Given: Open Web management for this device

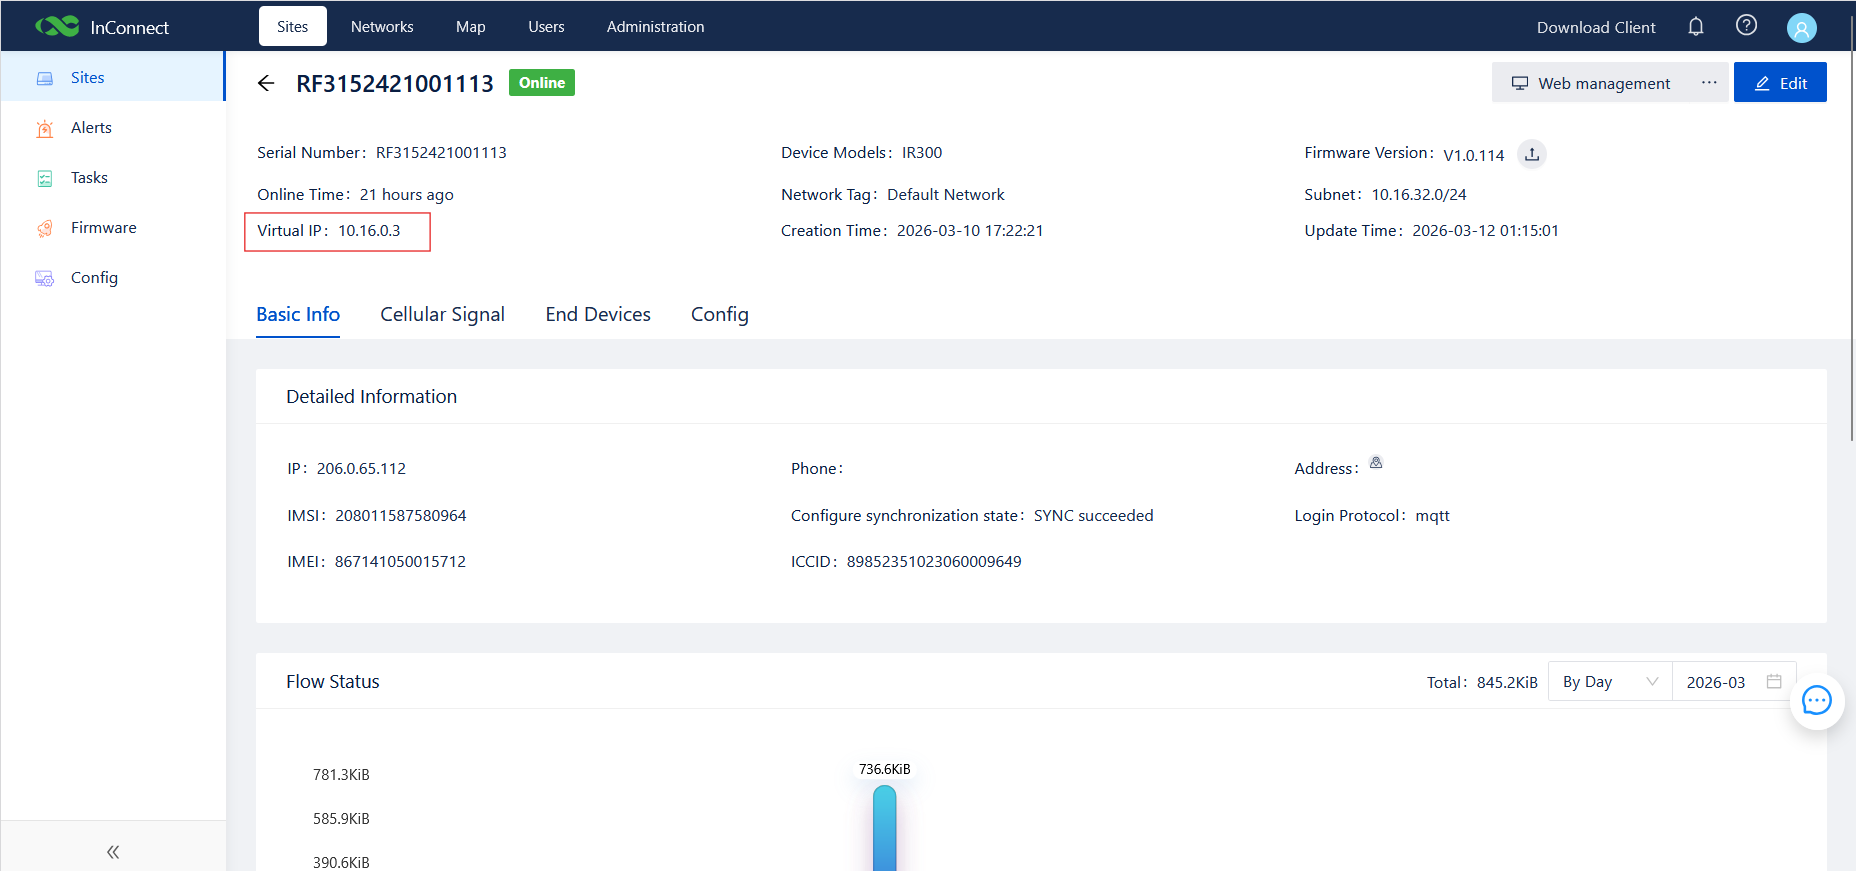Looking at the screenshot, I should click(1591, 83).
